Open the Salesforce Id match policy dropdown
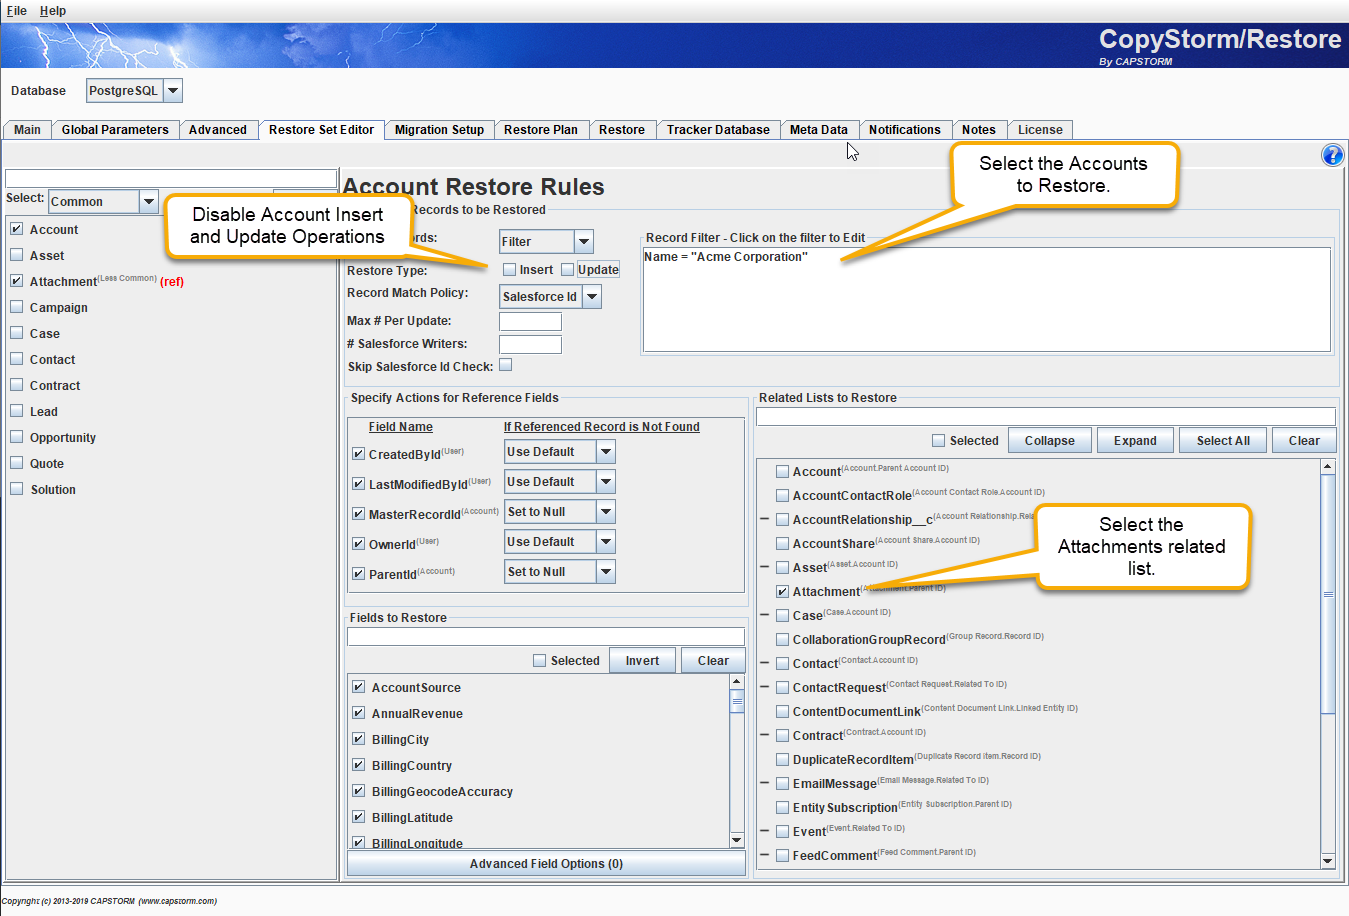The width and height of the screenshot is (1349, 916). (x=592, y=296)
